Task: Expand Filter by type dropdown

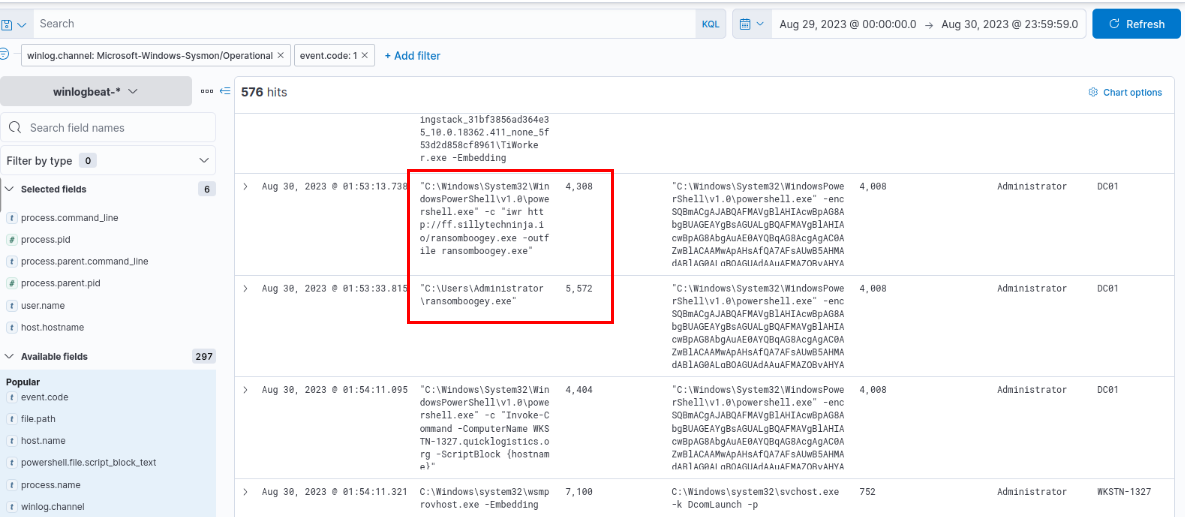Action: [x=107, y=160]
